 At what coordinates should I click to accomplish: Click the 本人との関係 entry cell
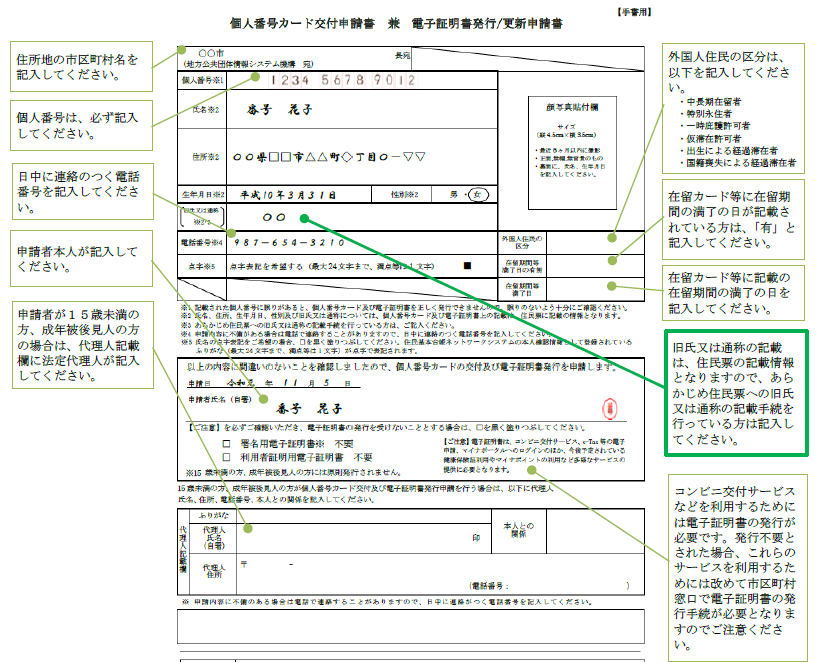pyautogui.click(x=595, y=531)
